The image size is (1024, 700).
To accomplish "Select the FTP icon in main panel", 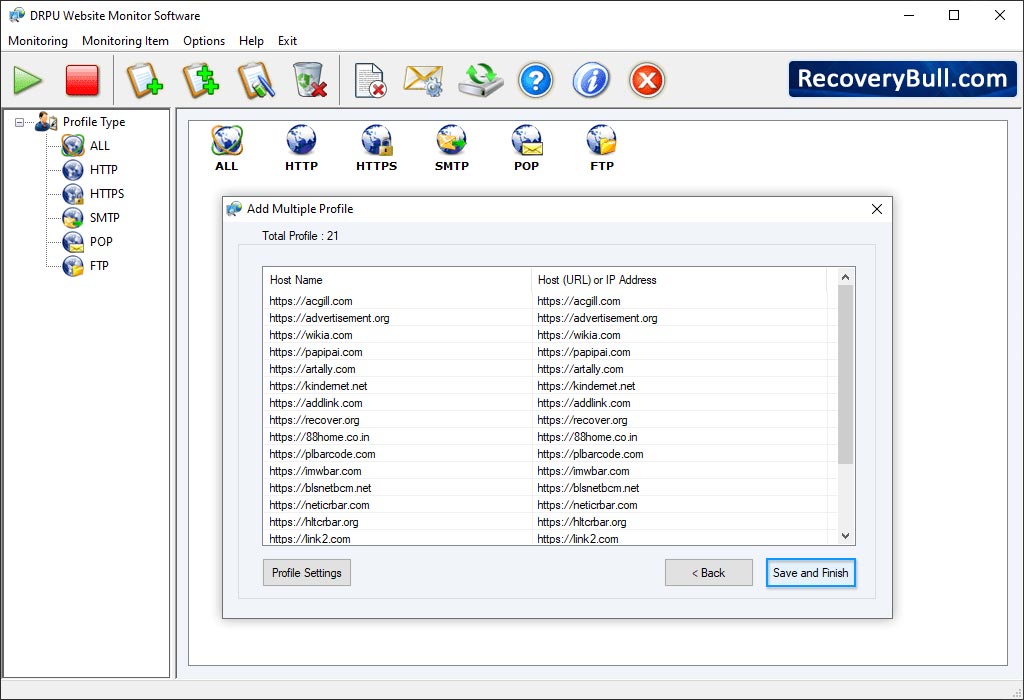I will [x=601, y=148].
